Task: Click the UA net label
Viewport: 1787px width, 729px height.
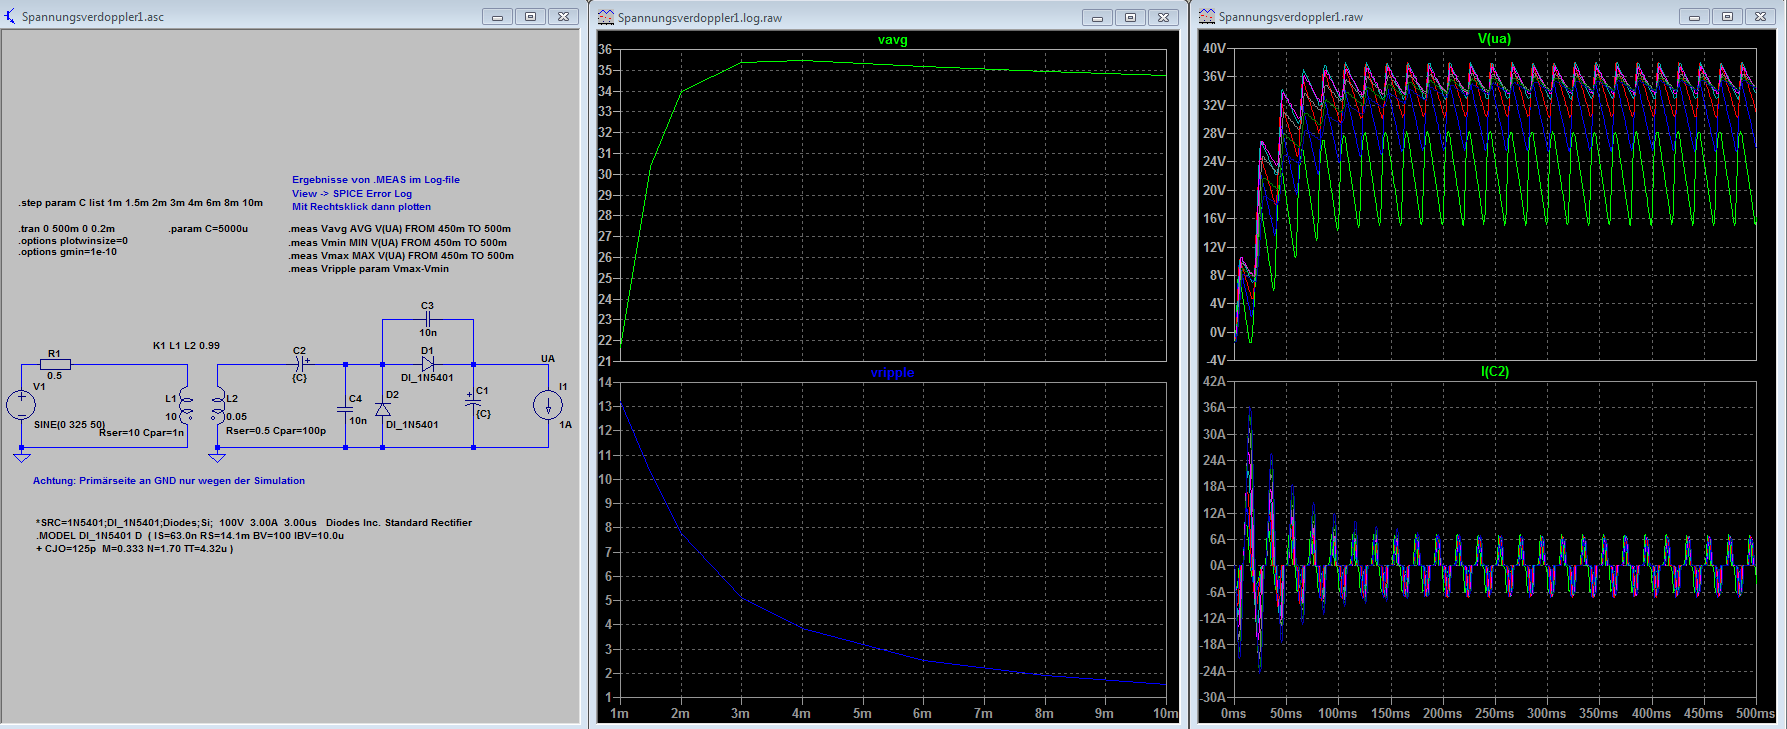Action: point(548,359)
